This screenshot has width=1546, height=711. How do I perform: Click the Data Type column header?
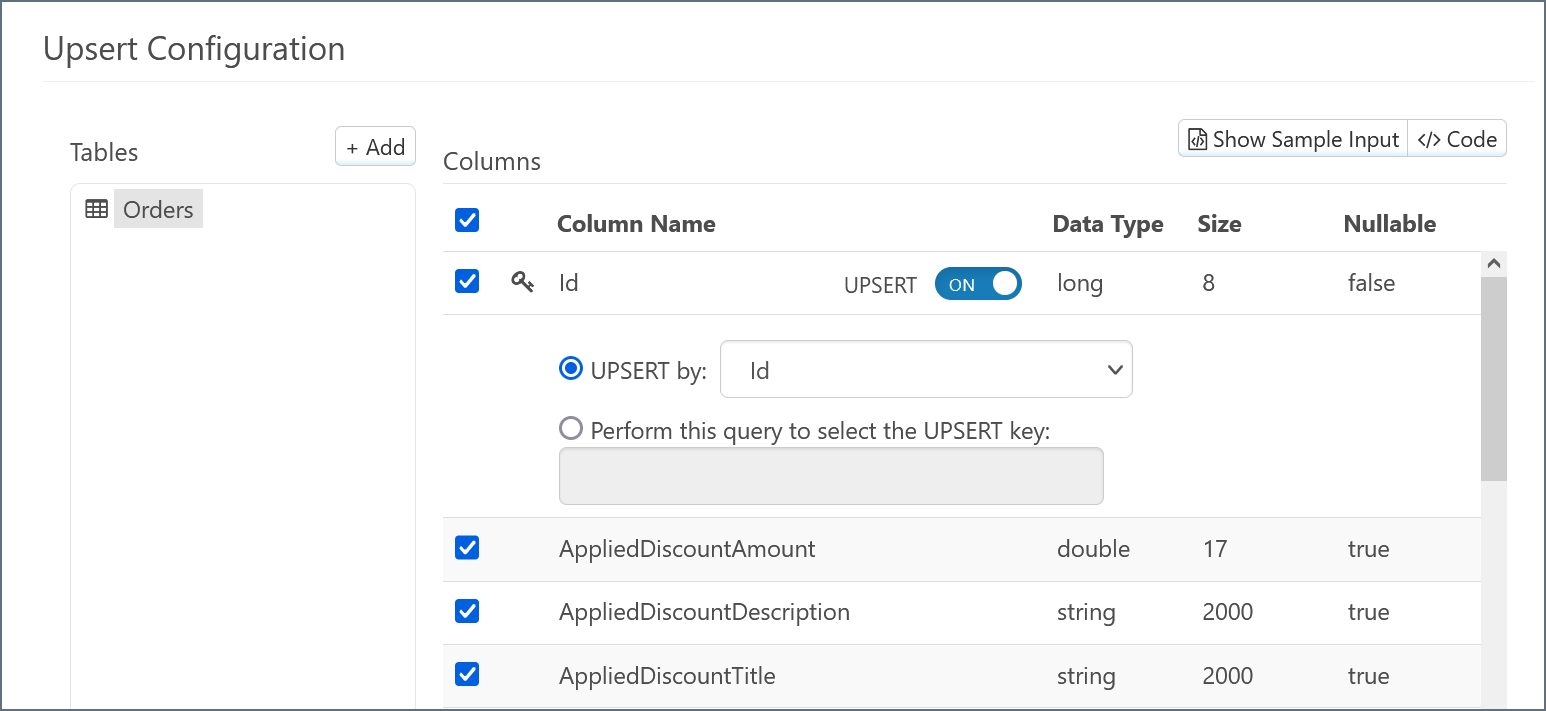pos(1107,224)
